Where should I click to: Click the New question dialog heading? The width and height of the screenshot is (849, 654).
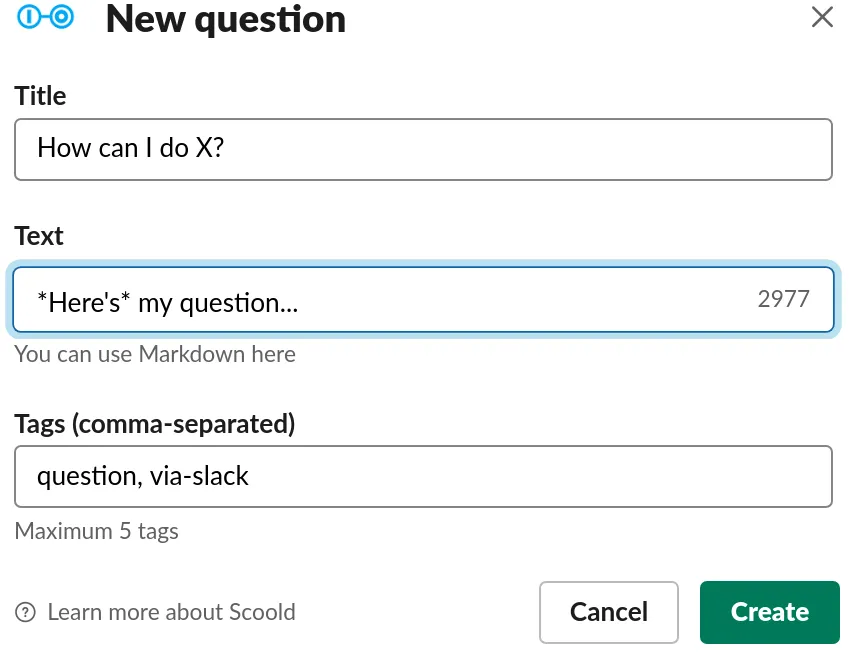[x=224, y=19]
